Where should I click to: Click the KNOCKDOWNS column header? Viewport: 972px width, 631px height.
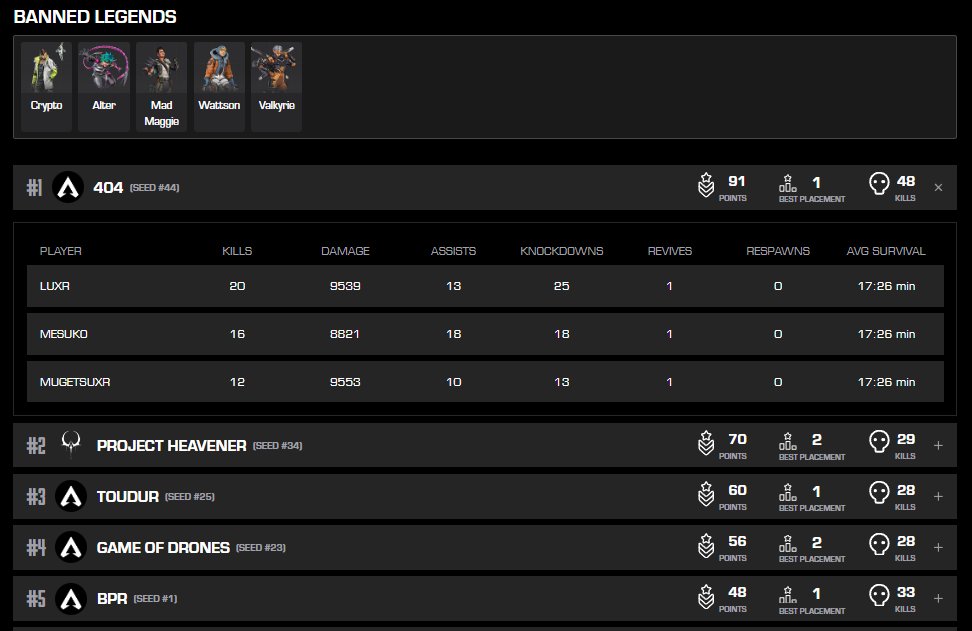(x=562, y=250)
